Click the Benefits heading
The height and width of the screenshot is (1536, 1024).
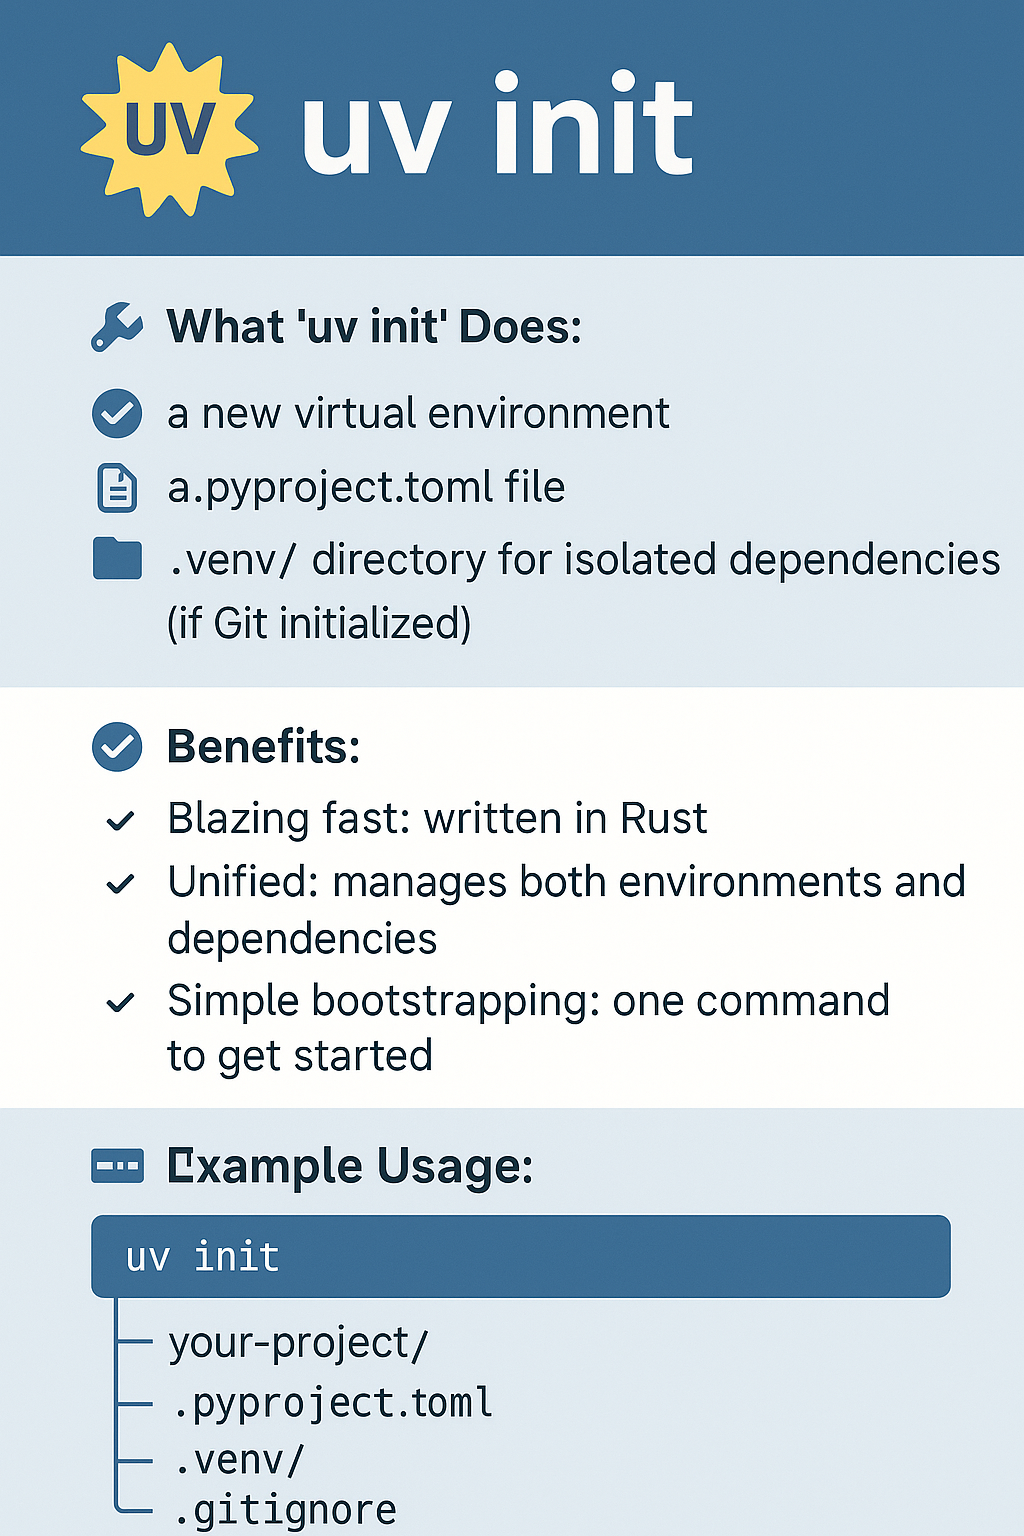(264, 747)
